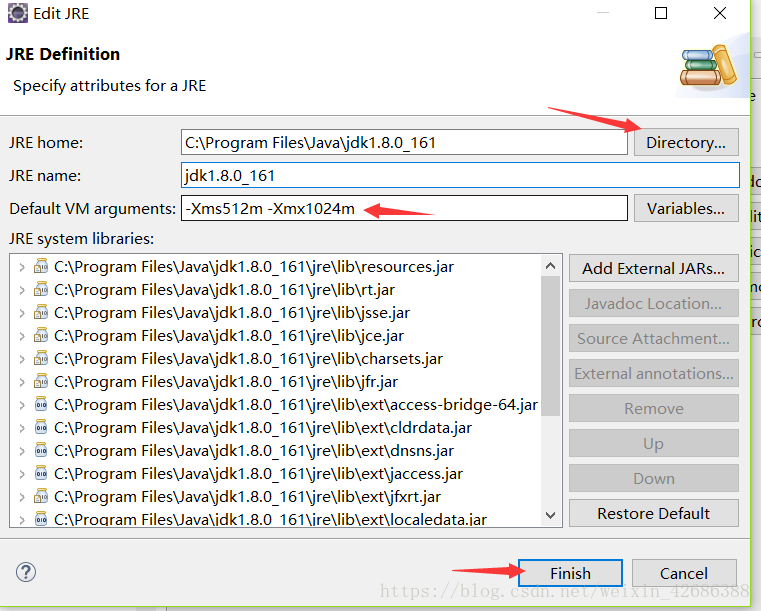Click the jar icon beside dnsns.jar

pos(41,450)
